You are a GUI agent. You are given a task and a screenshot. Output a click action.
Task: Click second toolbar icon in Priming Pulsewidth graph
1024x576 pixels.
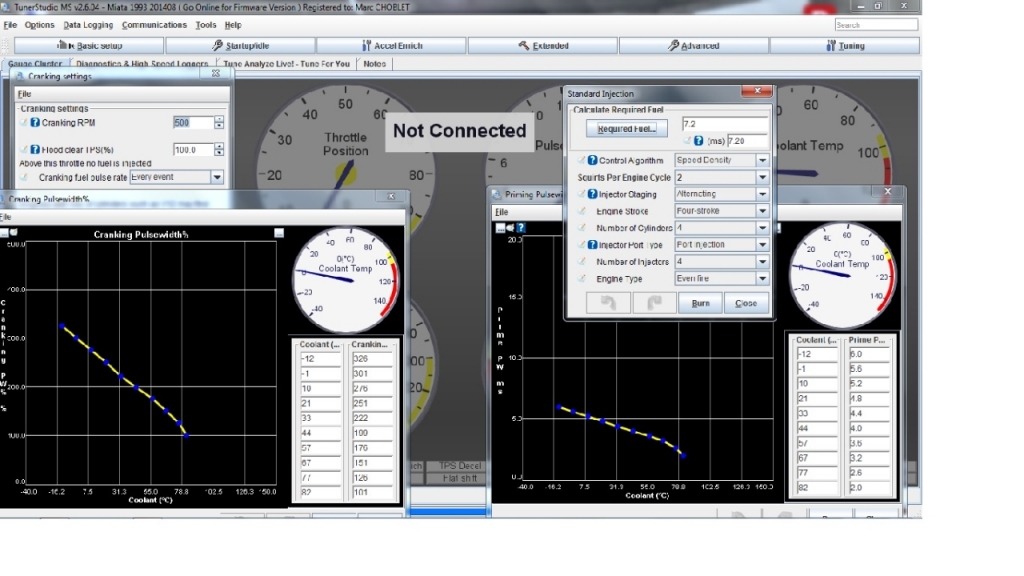point(511,228)
